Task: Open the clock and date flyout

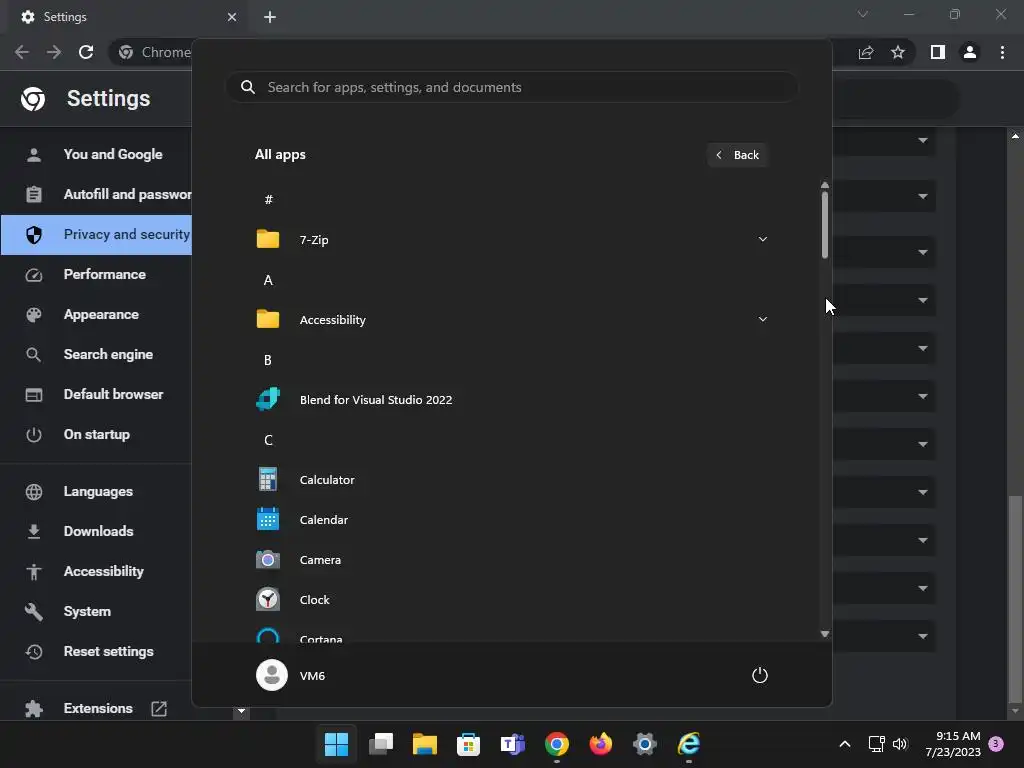Action: (x=953, y=744)
